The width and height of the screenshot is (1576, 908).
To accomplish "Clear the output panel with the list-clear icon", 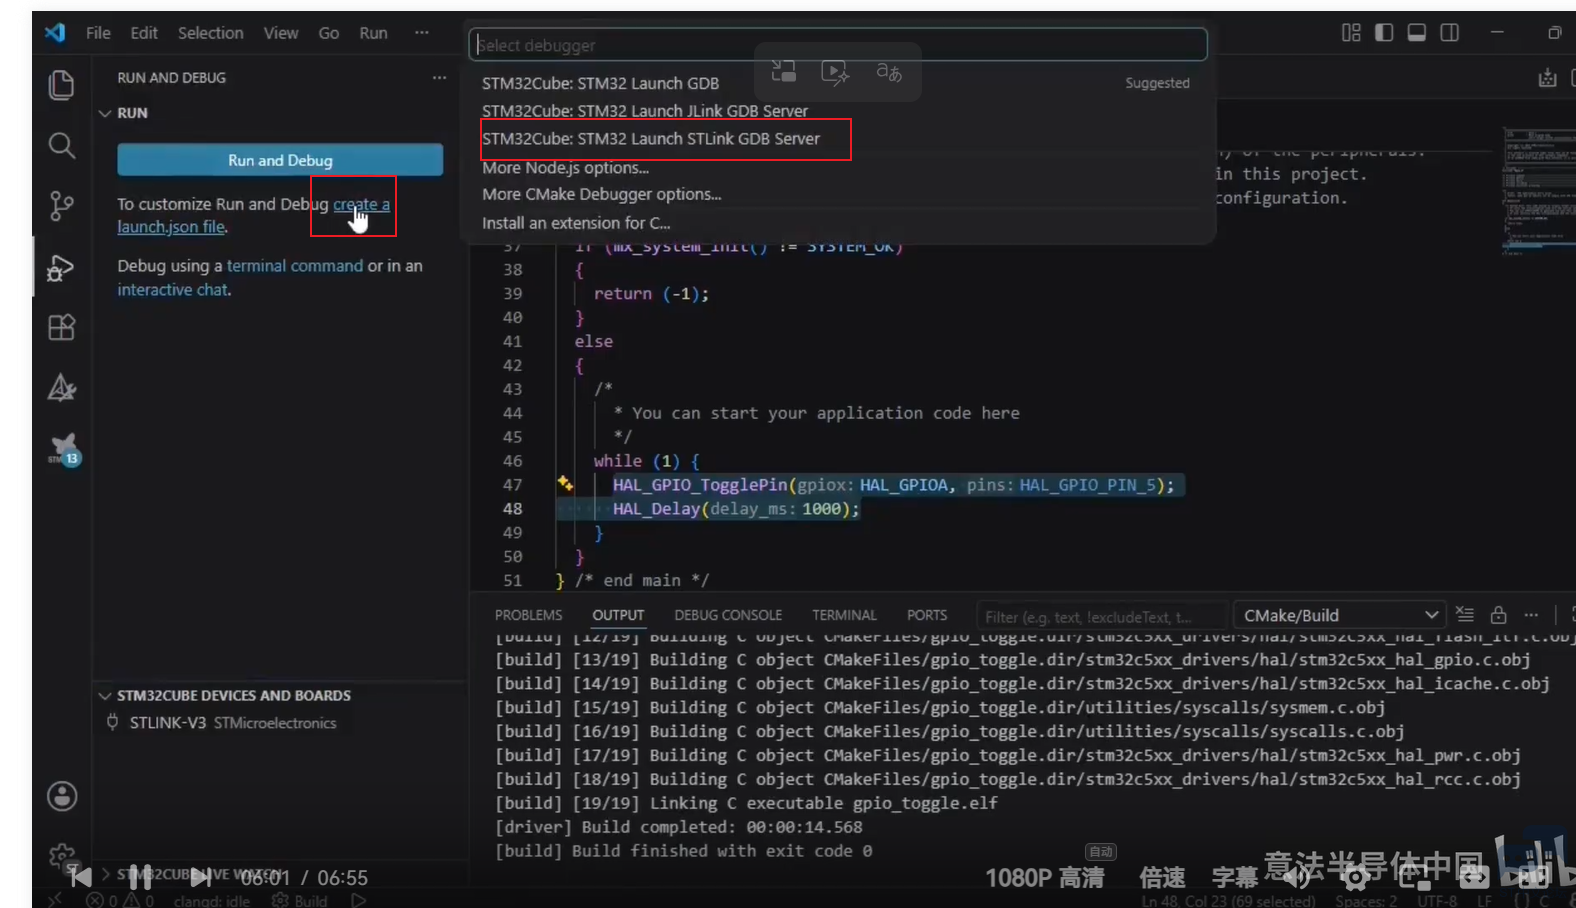I will 1465,614.
